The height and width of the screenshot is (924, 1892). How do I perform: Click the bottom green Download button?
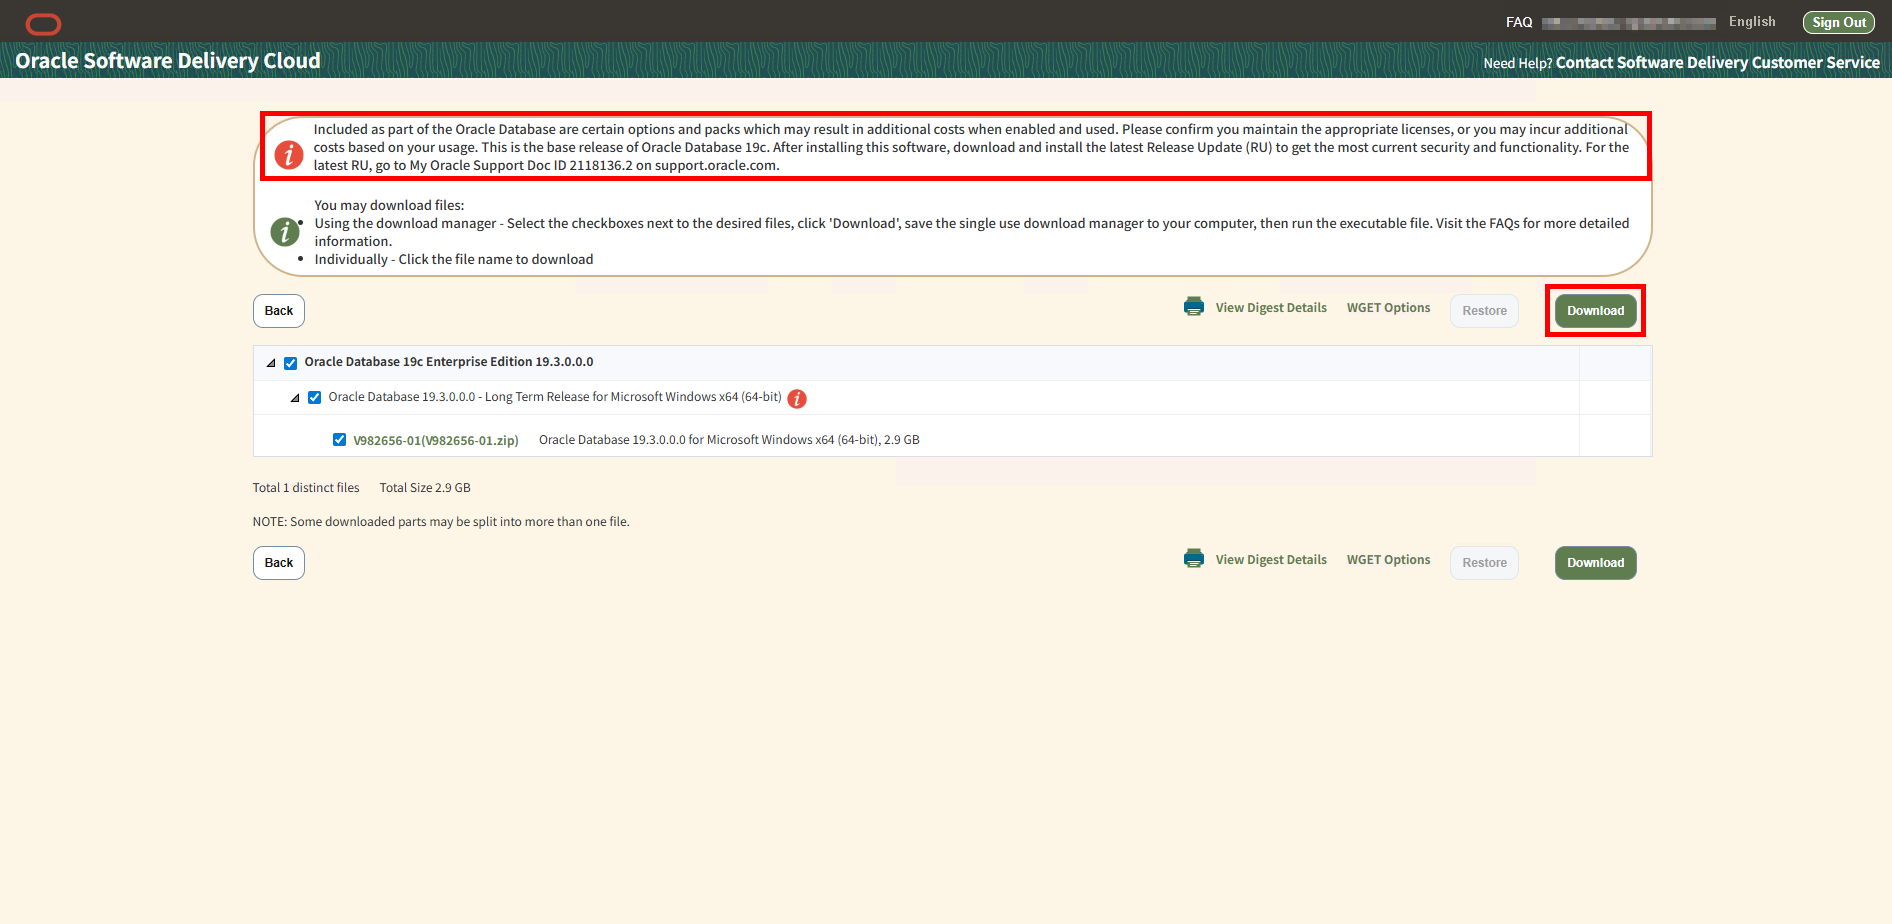(x=1596, y=563)
